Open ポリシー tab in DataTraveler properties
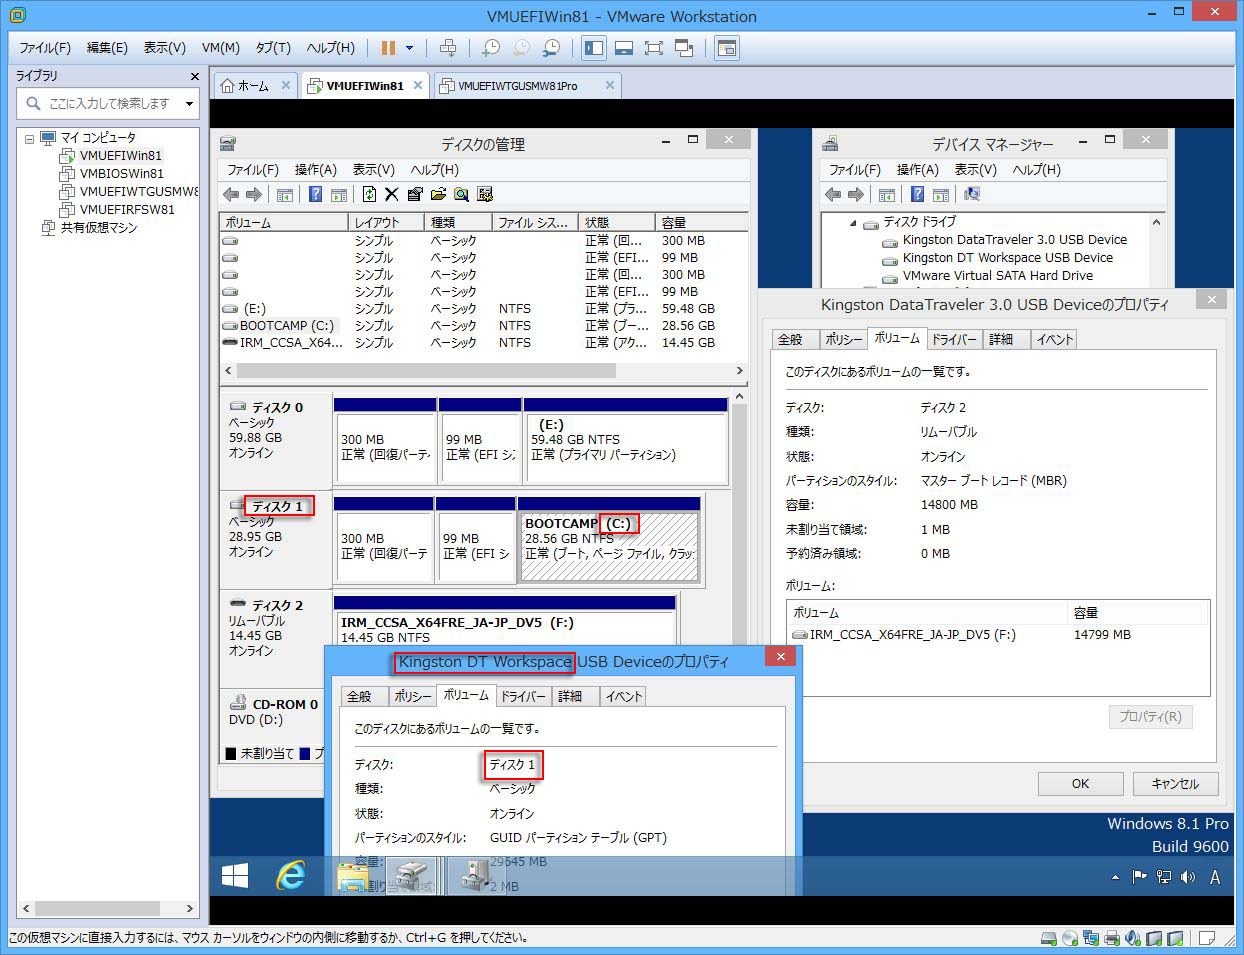 [843, 340]
